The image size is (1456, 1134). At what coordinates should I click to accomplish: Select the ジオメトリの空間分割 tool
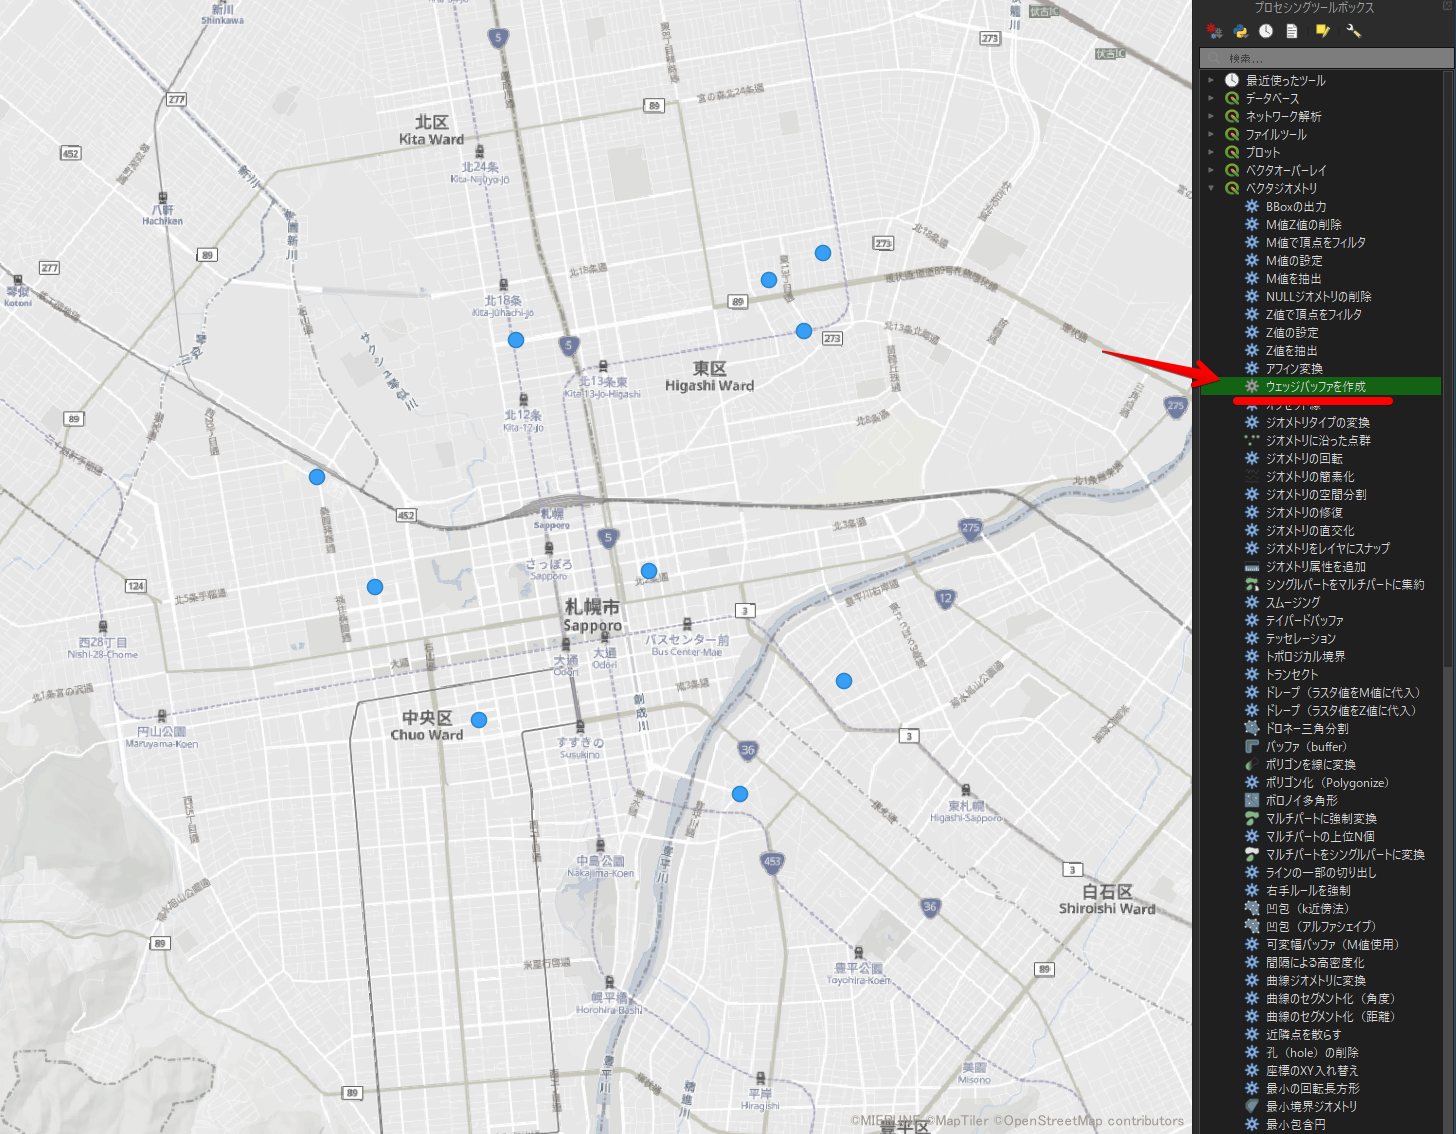point(1316,495)
